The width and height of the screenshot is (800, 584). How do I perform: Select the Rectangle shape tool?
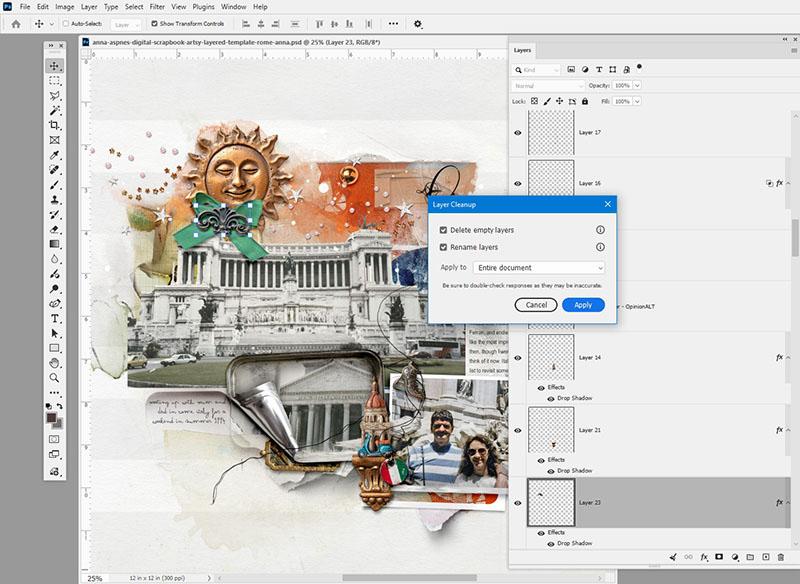pyautogui.click(x=54, y=348)
